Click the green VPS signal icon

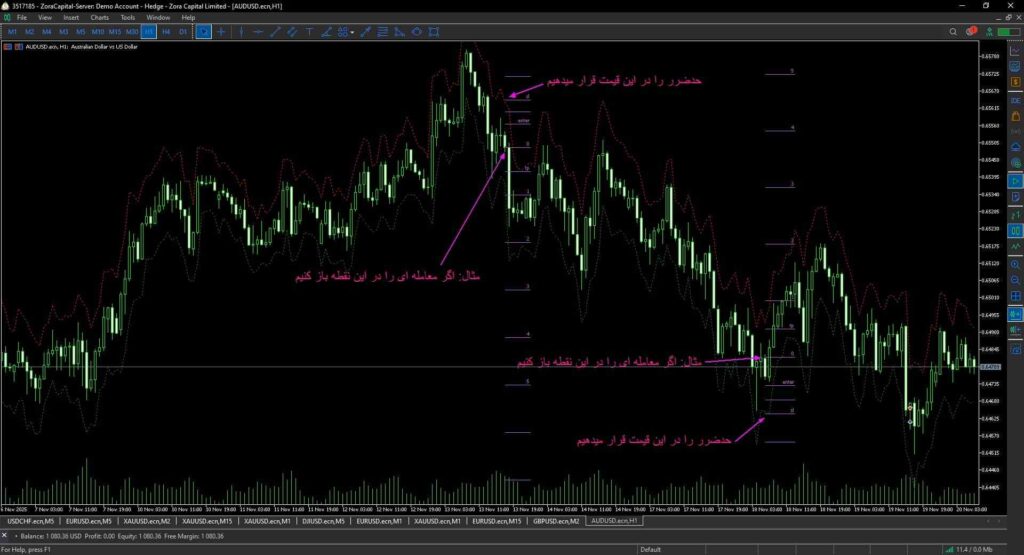pyautogui.click(x=990, y=31)
